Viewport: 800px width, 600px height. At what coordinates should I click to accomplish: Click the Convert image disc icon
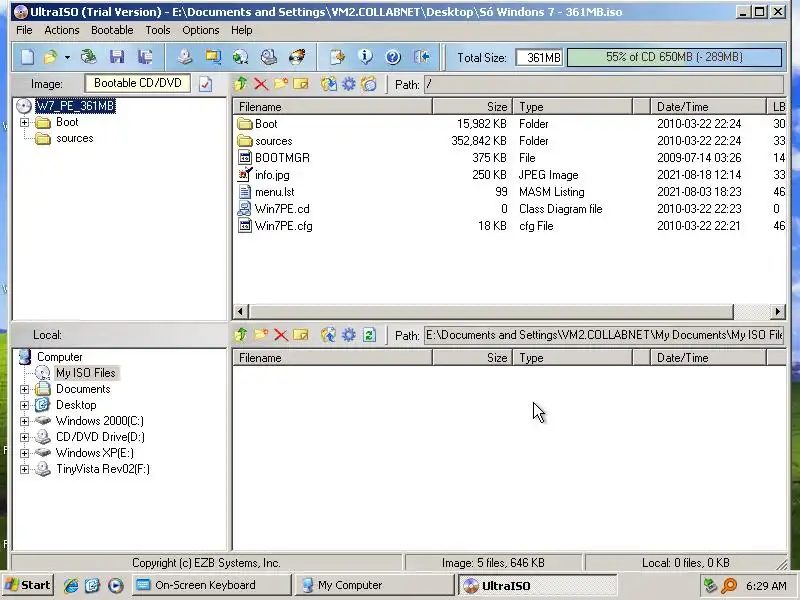(240, 57)
